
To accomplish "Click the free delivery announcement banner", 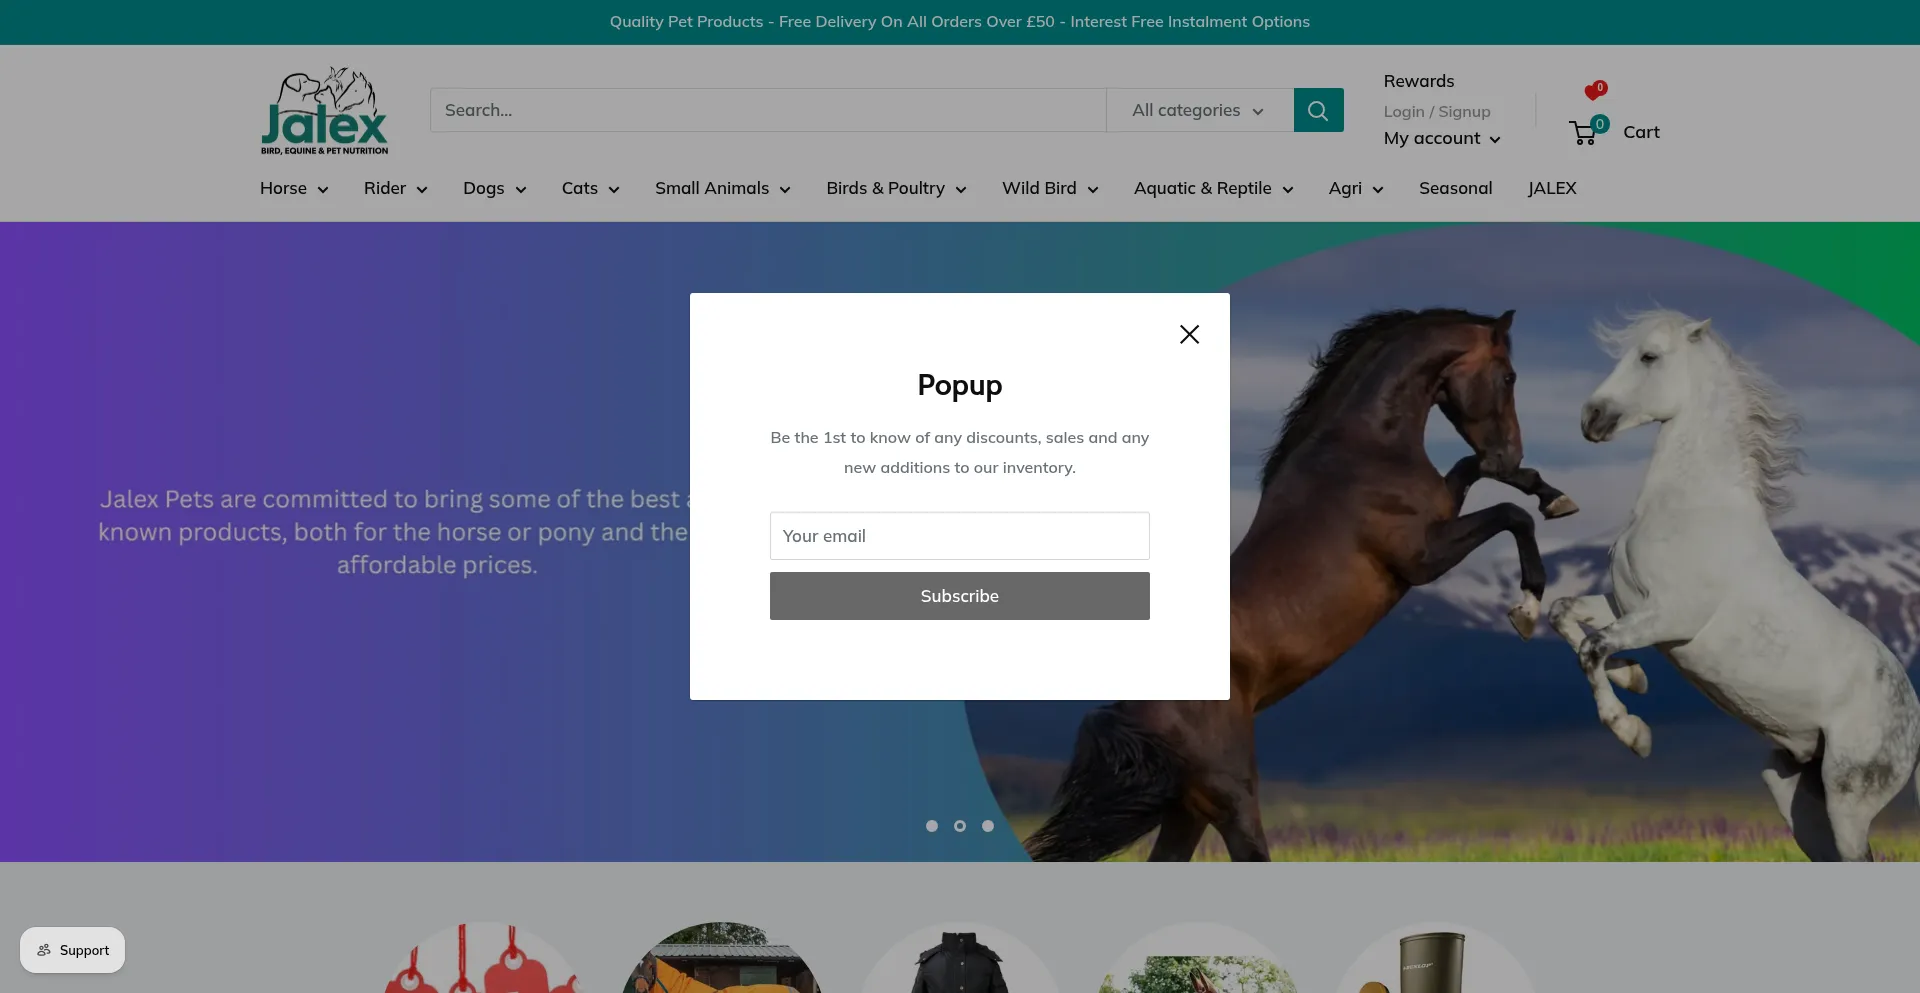I will pos(960,22).
